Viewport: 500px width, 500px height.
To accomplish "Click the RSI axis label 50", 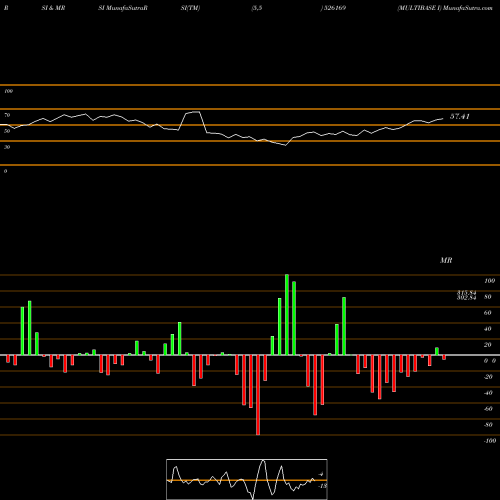I will point(7,131).
